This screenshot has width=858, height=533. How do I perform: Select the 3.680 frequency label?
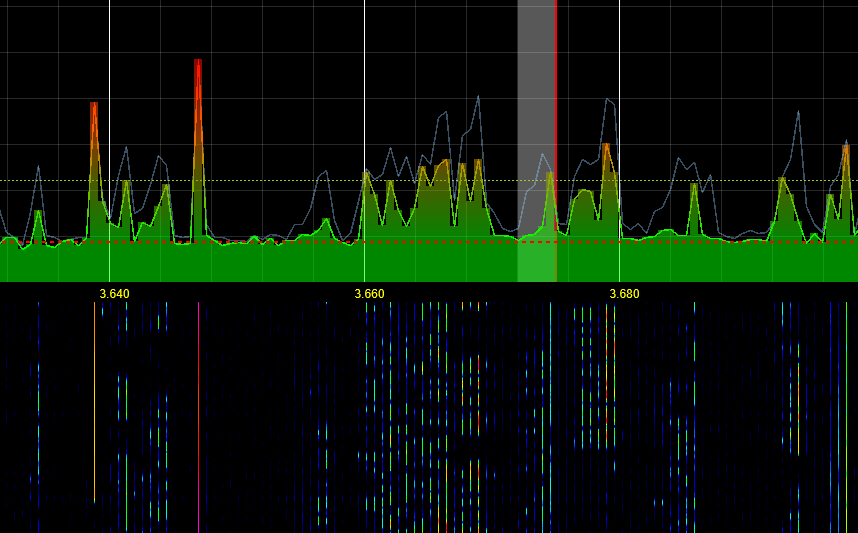pyautogui.click(x=624, y=294)
